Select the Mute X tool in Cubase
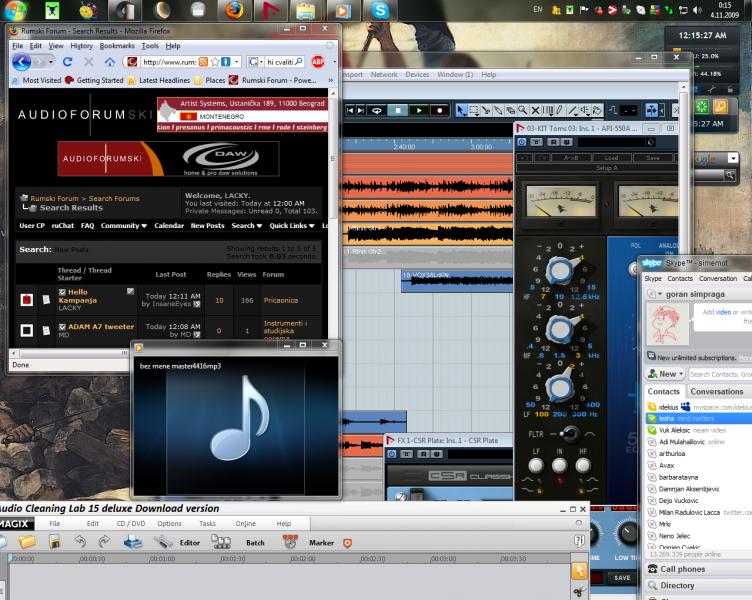The height and width of the screenshot is (600, 752). click(x=536, y=110)
